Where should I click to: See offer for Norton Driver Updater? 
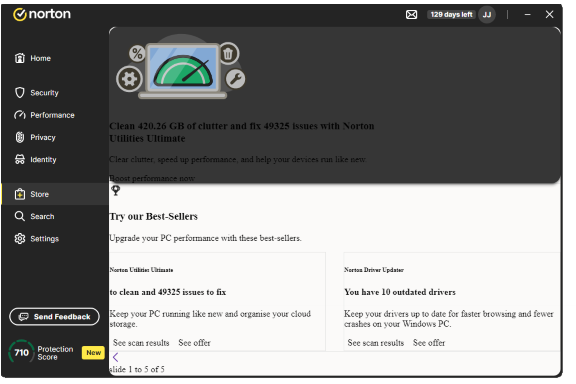[429, 343]
